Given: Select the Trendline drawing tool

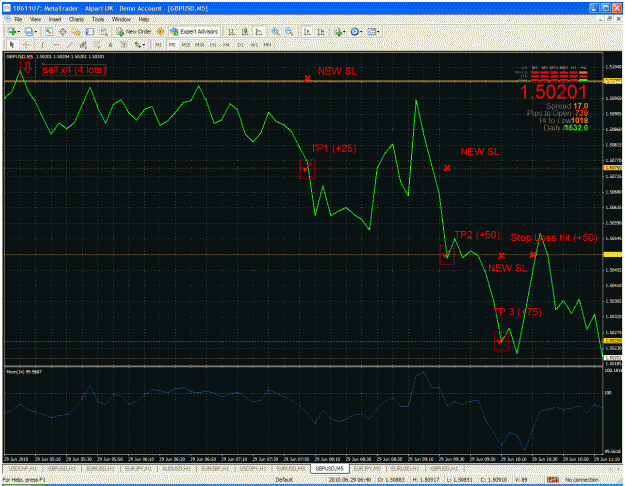Looking at the screenshot, I should coord(69,45).
